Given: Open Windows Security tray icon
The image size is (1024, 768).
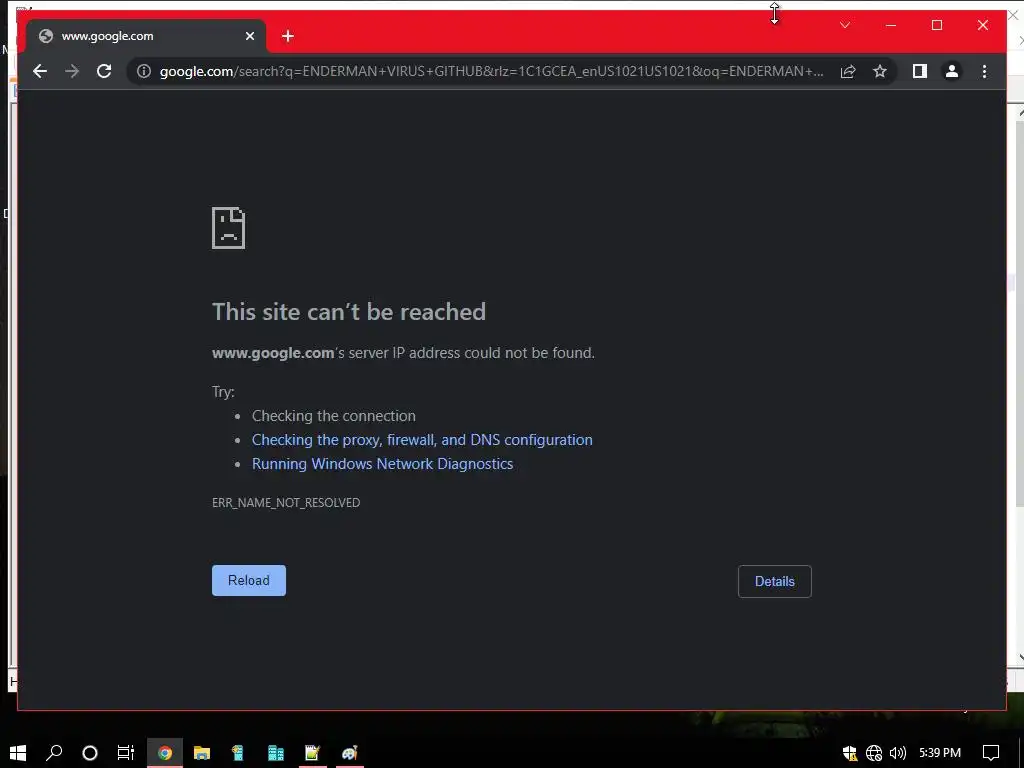Looking at the screenshot, I should (850, 753).
